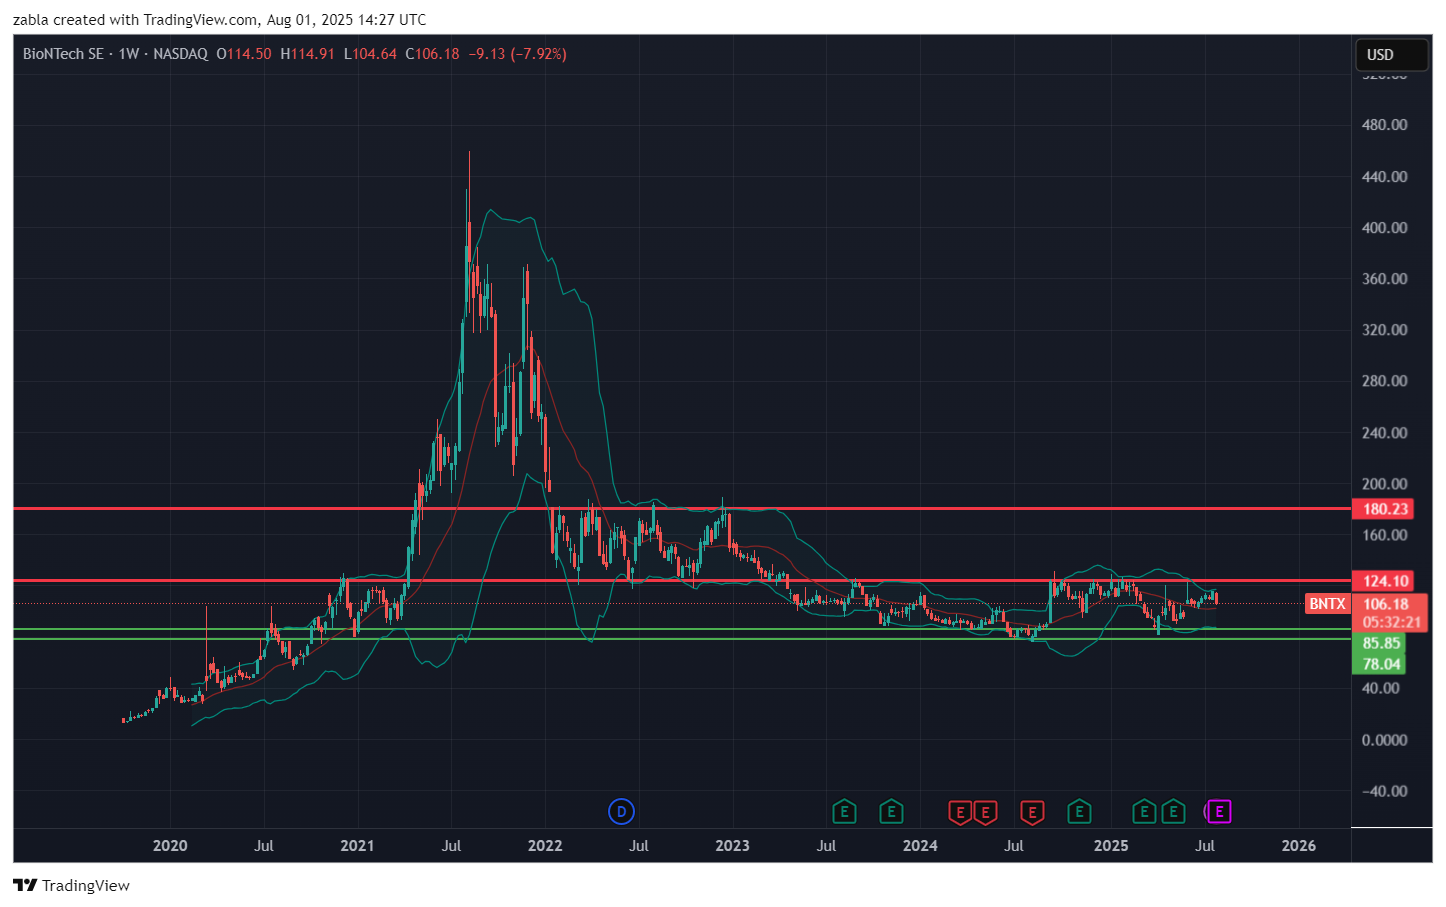Select the 85.85 green price level label
The image size is (1446, 907).
1380,643
